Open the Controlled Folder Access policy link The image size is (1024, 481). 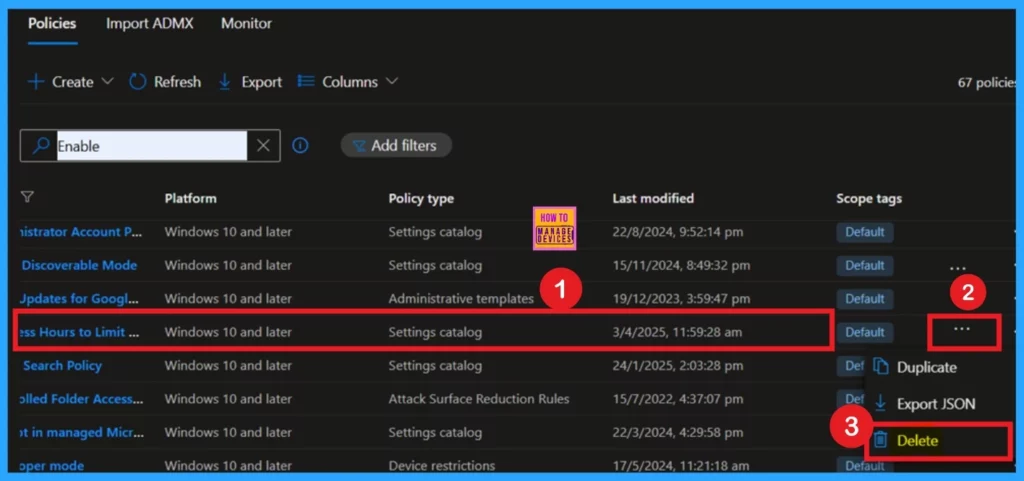click(x=82, y=399)
